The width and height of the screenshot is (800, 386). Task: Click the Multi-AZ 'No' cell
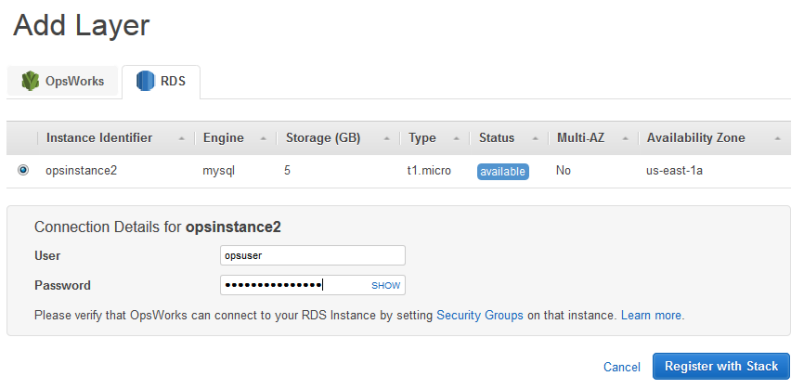563,171
